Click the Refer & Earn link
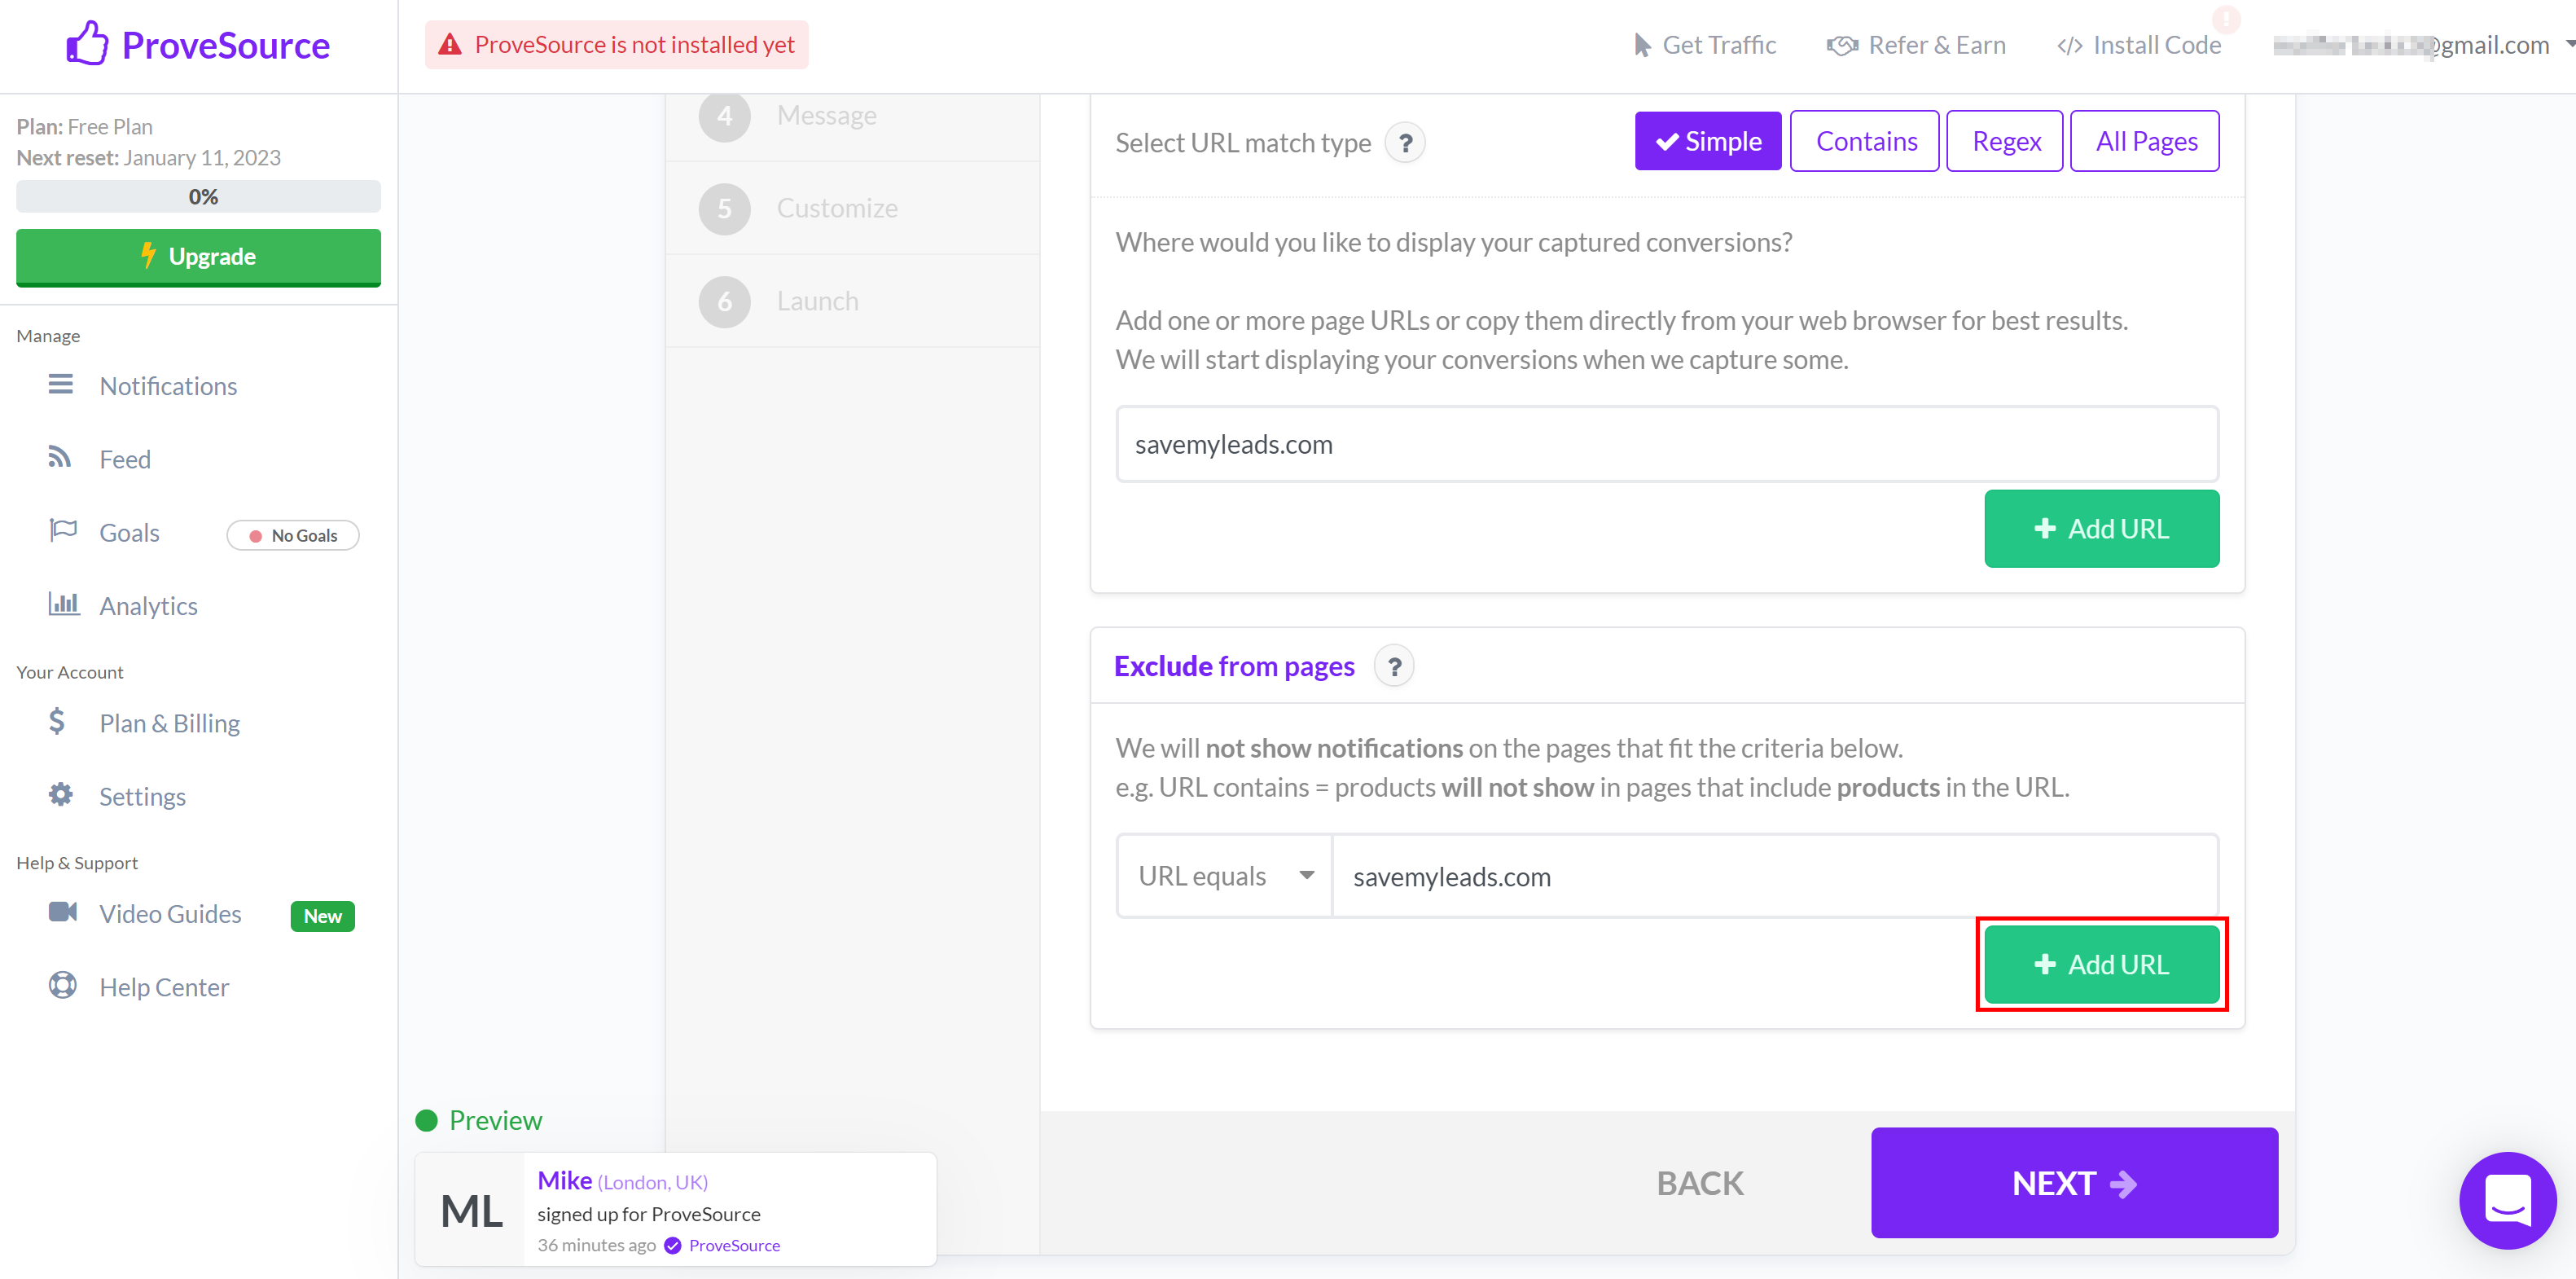The image size is (2576, 1279). pos(1916,45)
